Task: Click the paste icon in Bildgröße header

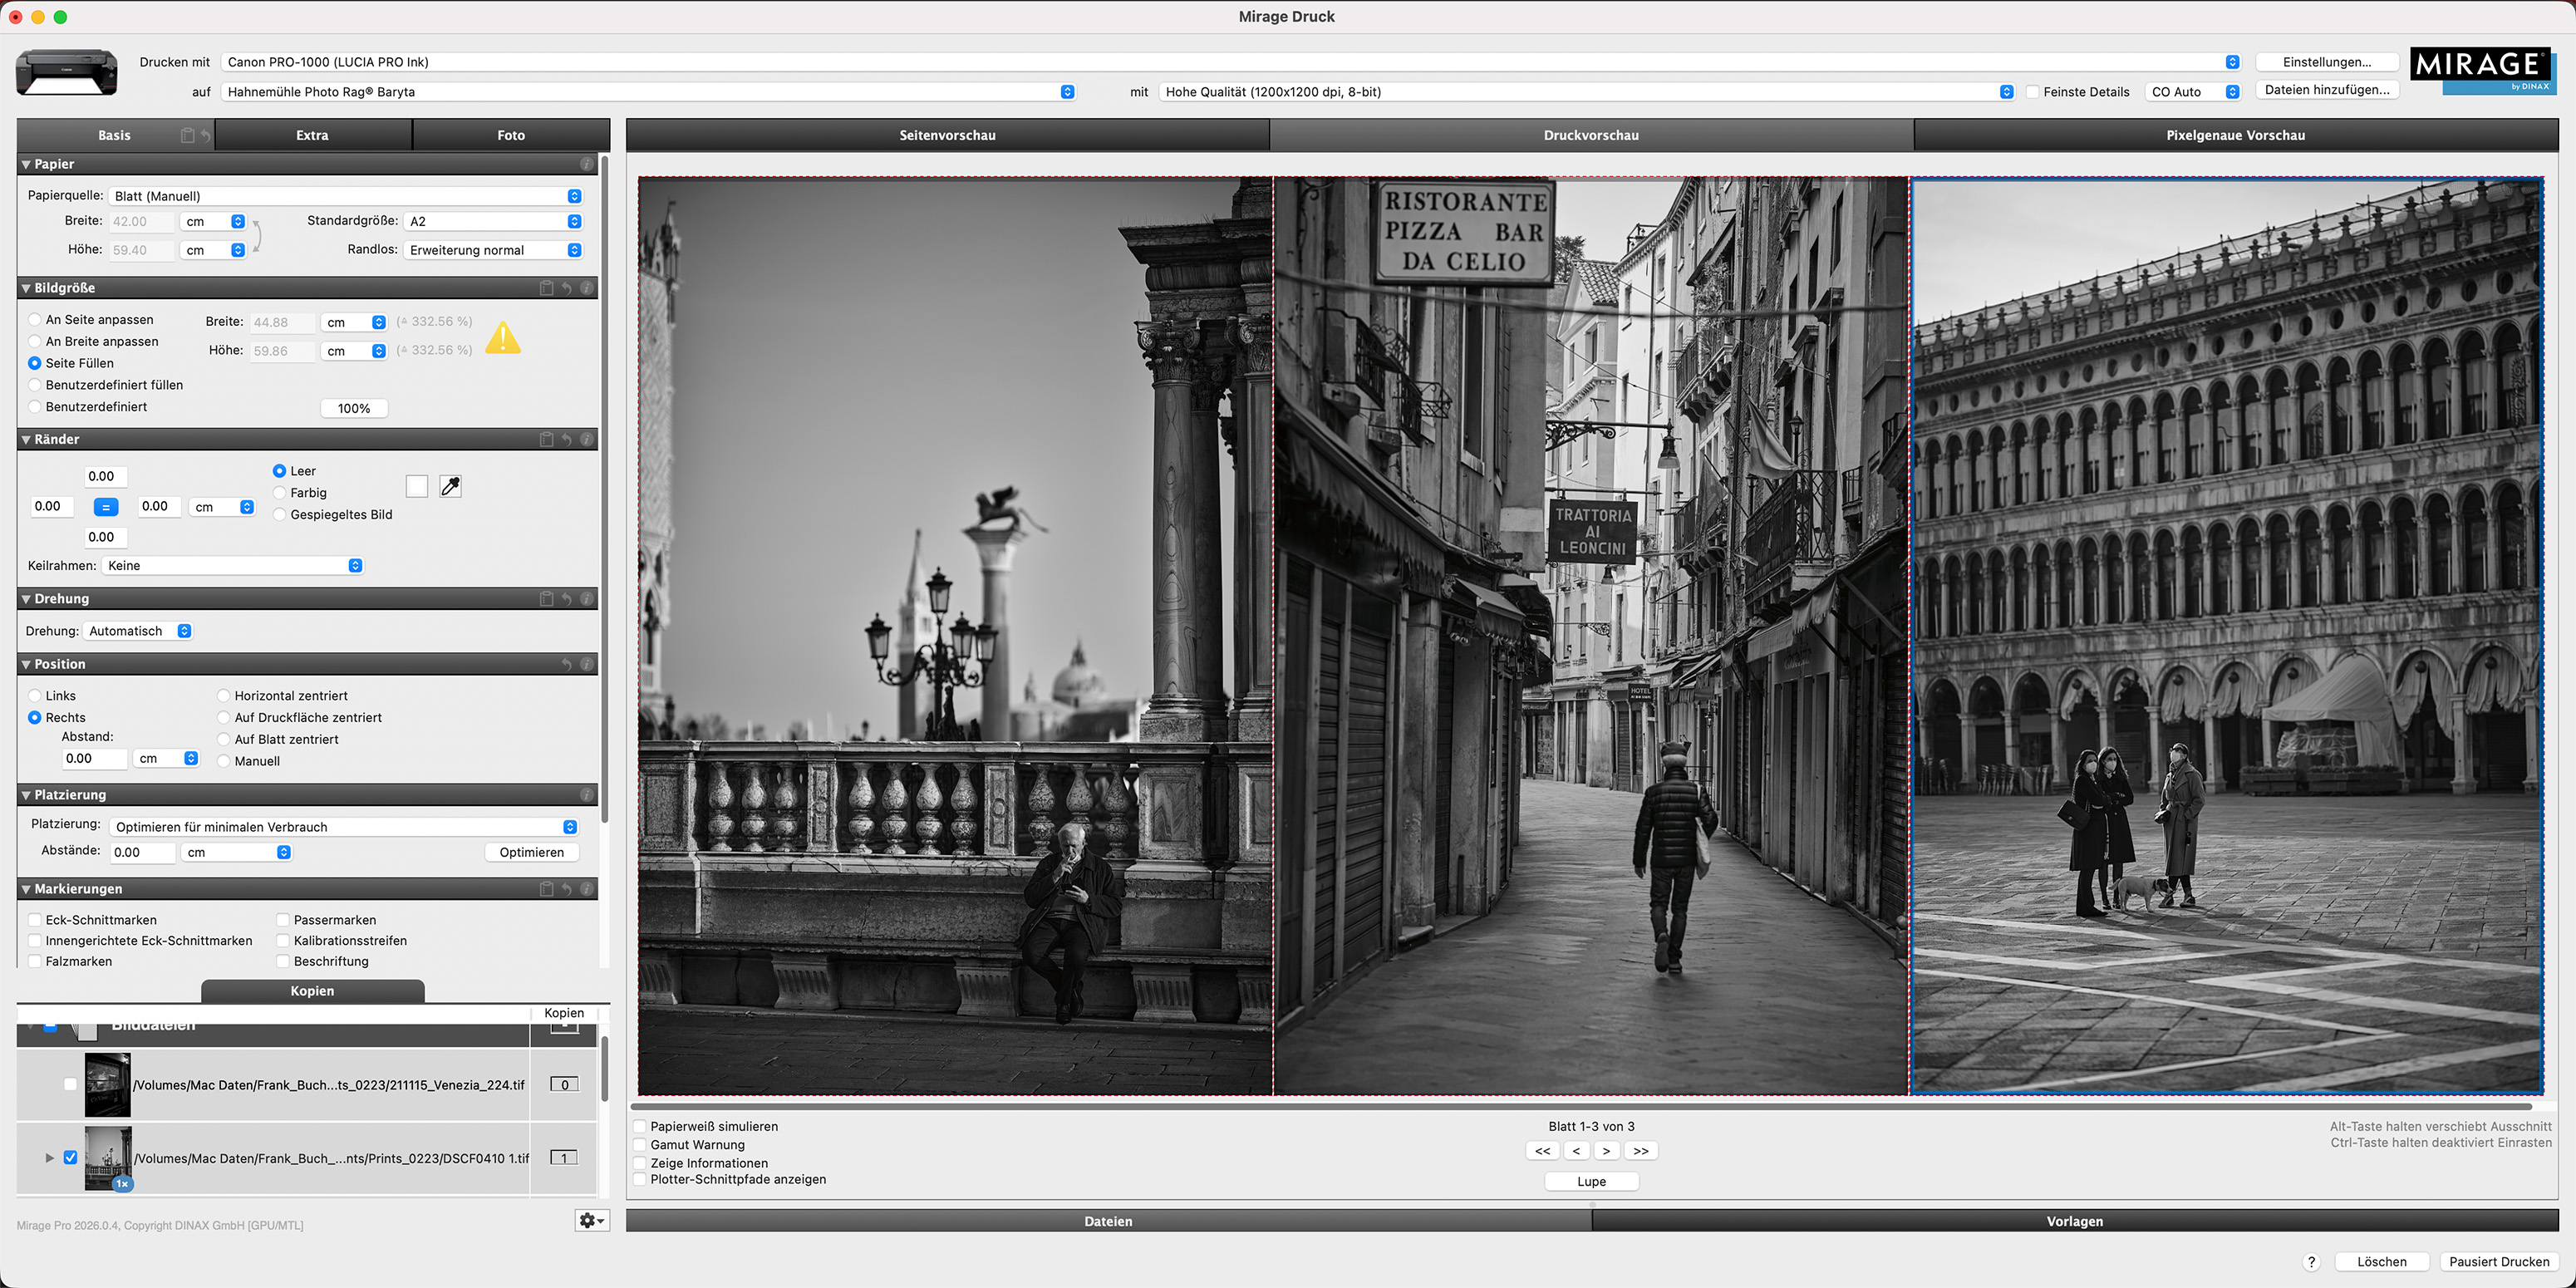Action: [x=546, y=288]
